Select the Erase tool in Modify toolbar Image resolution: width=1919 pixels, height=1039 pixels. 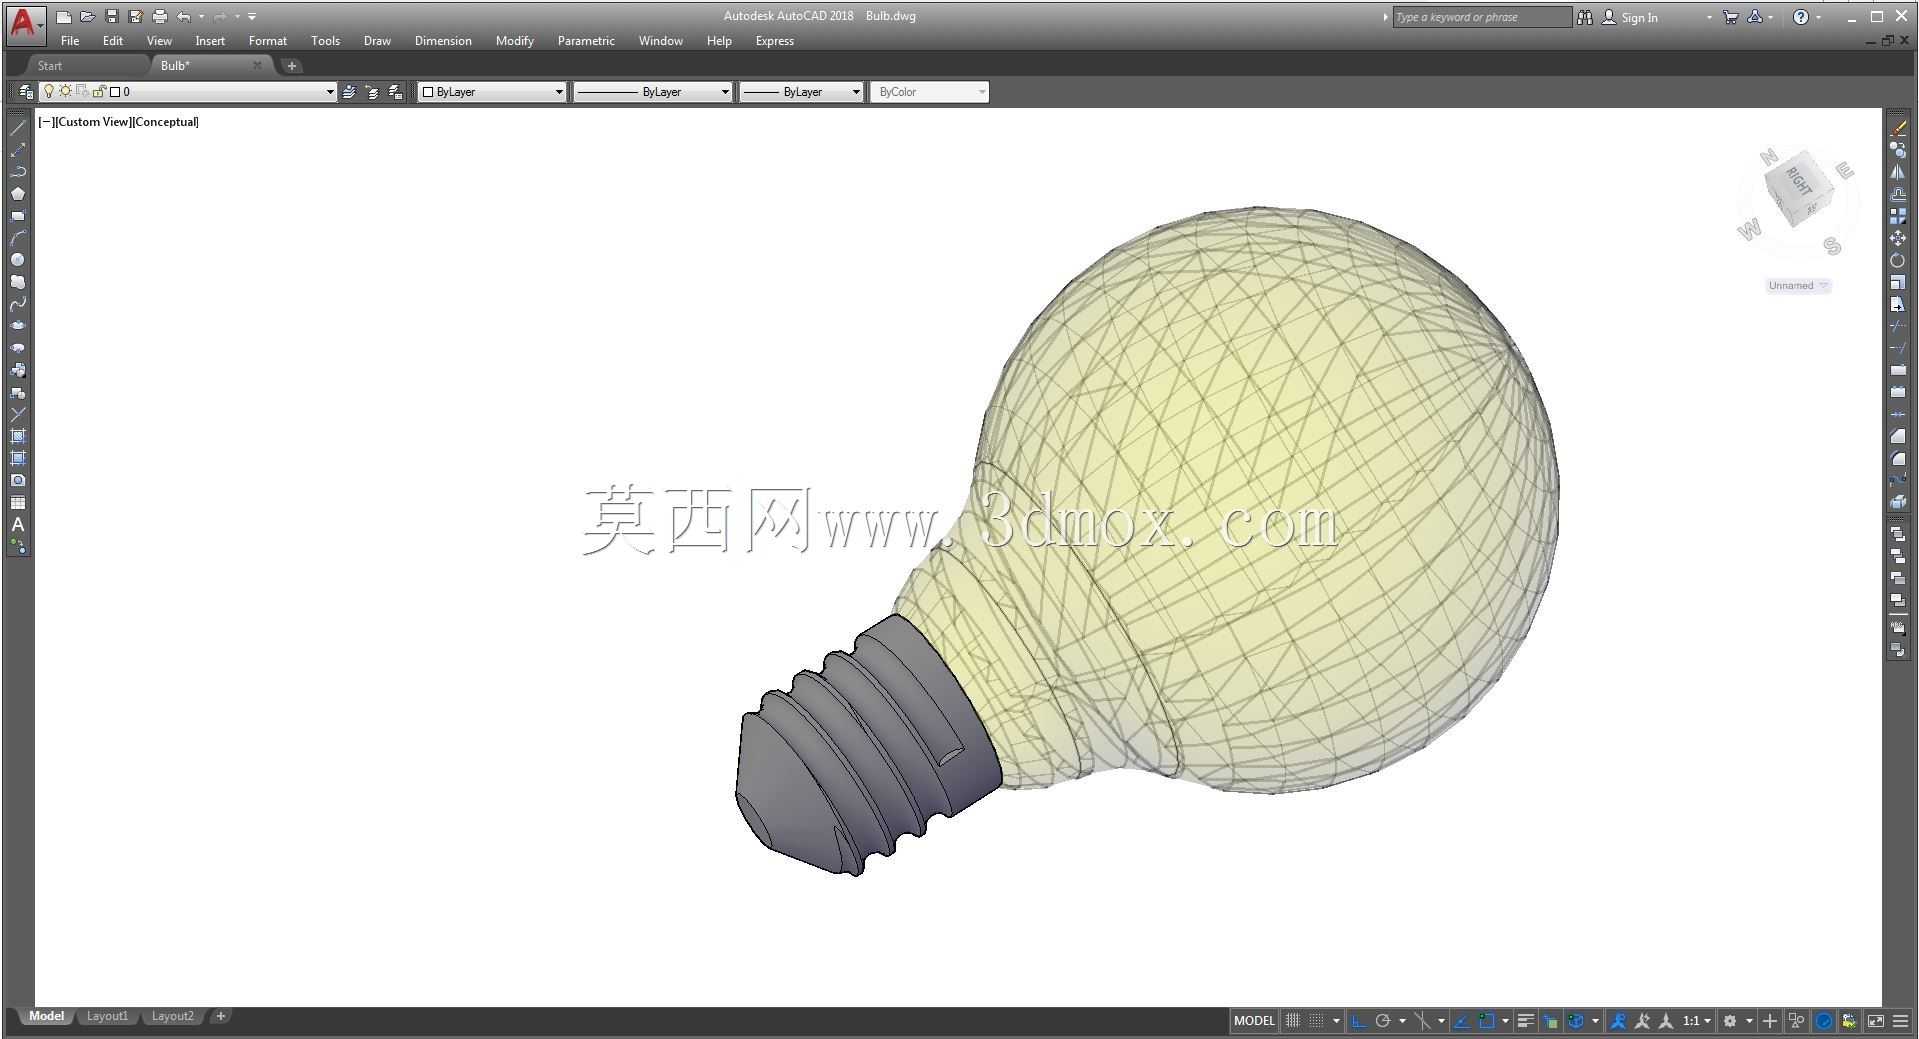pyautogui.click(x=1898, y=127)
